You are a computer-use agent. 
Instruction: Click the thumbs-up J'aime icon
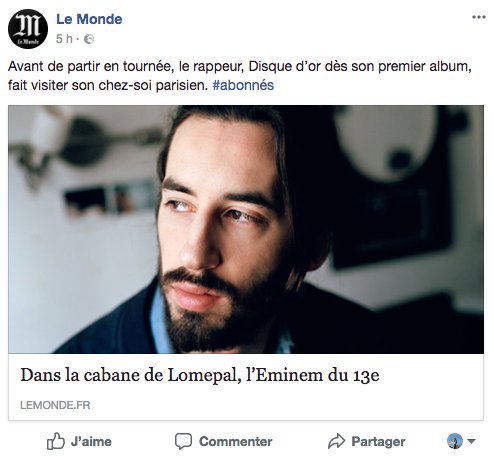55,441
